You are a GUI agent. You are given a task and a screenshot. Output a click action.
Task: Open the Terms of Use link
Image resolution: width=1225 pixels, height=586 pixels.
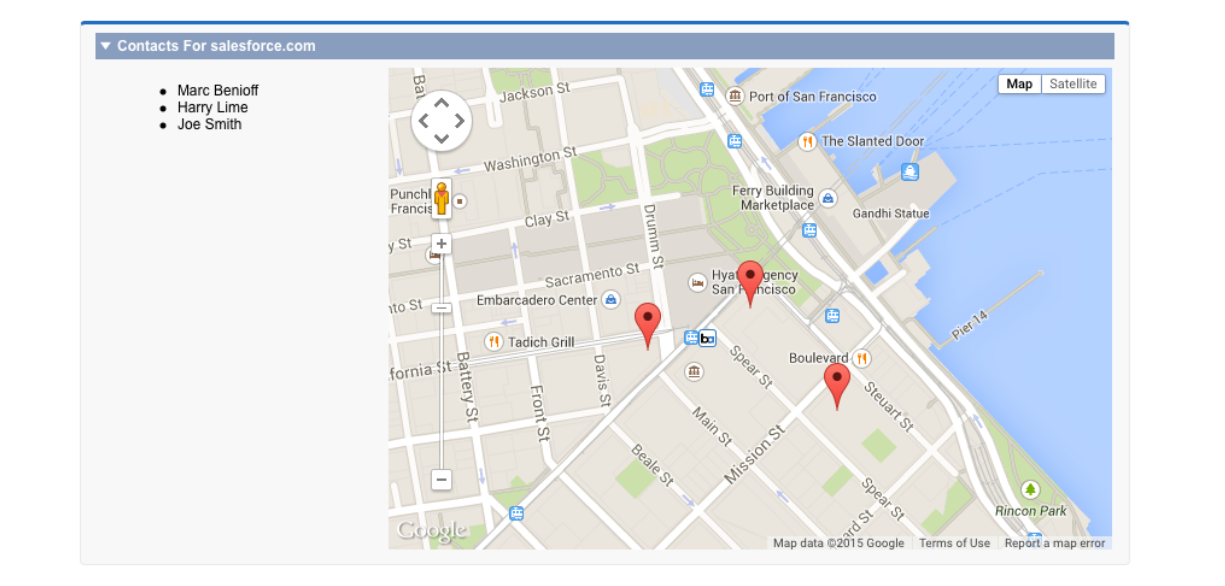pyautogui.click(x=954, y=543)
